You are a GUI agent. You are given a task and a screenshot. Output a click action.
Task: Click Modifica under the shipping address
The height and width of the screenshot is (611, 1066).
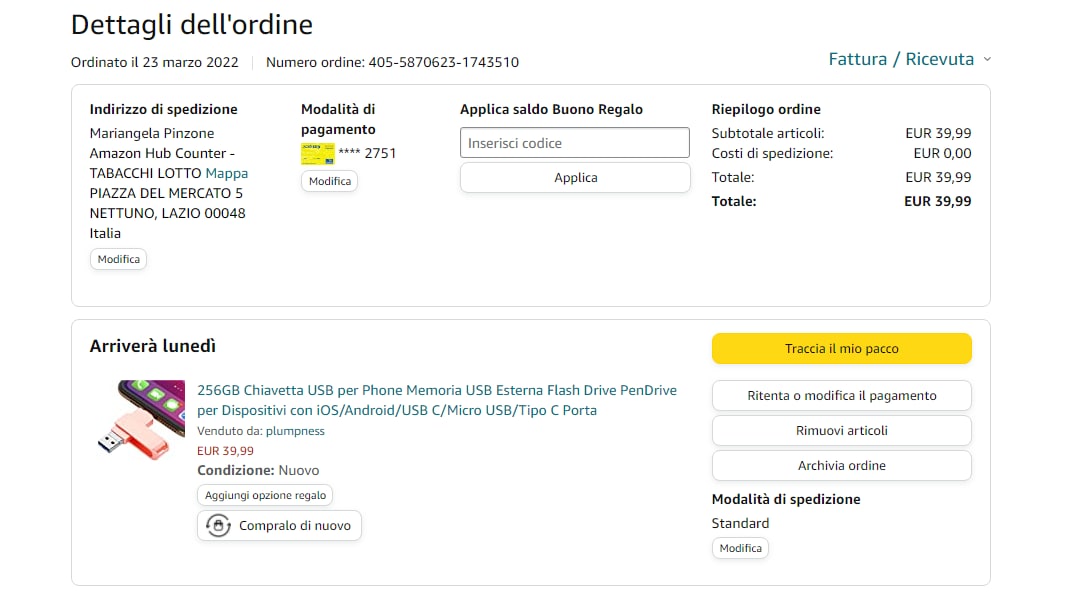[119, 259]
